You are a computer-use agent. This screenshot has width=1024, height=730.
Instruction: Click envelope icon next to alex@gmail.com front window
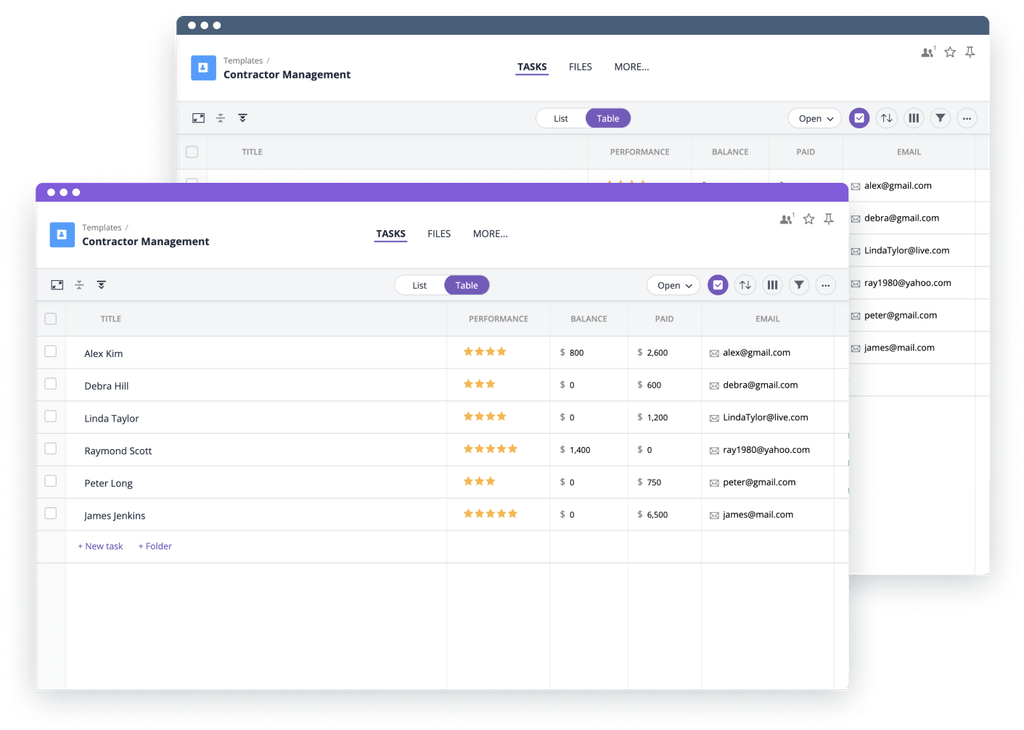[714, 353]
